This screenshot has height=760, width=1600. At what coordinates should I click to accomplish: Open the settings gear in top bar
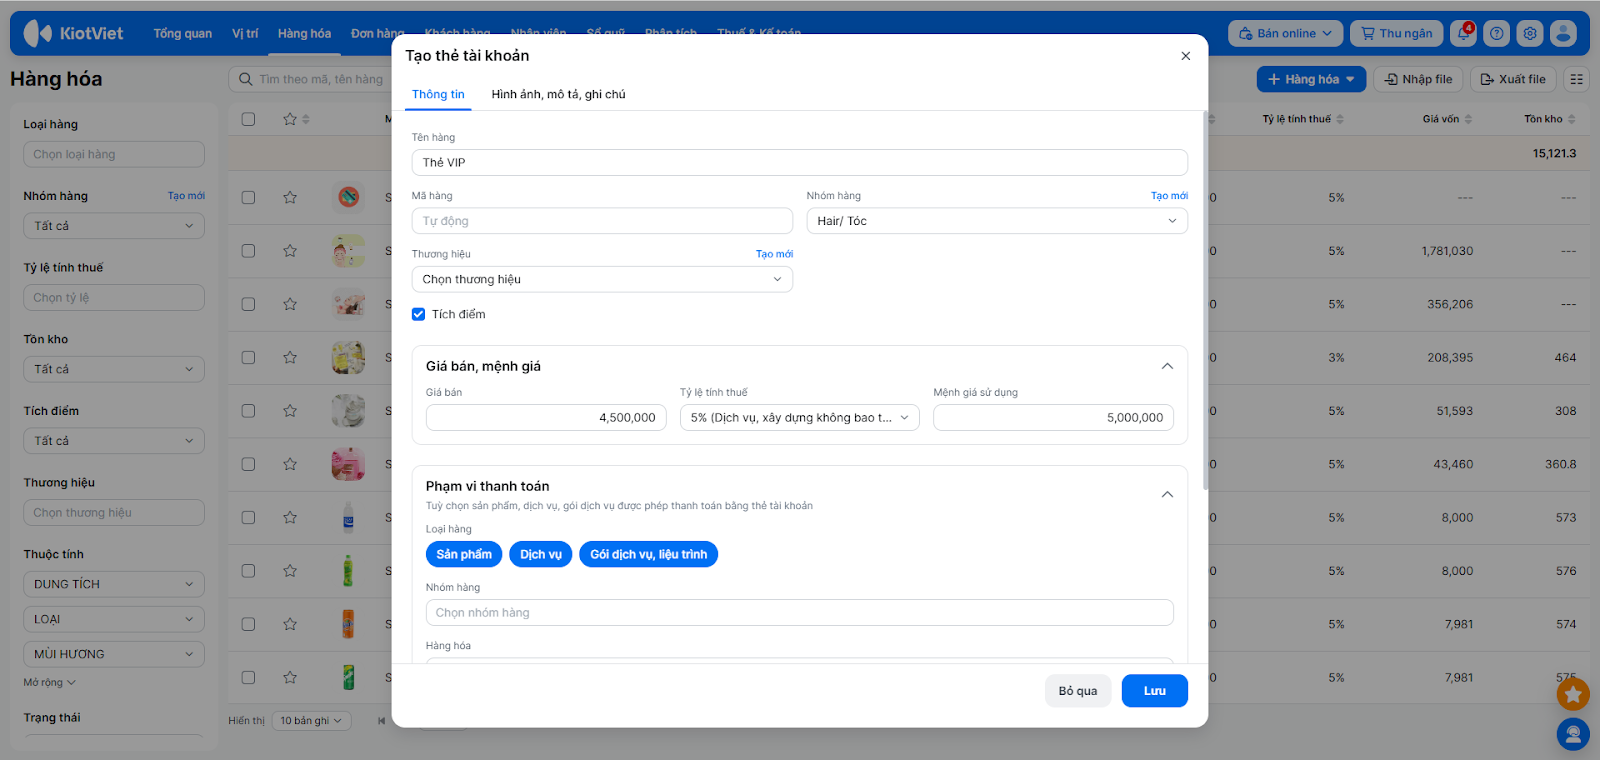pyautogui.click(x=1530, y=33)
